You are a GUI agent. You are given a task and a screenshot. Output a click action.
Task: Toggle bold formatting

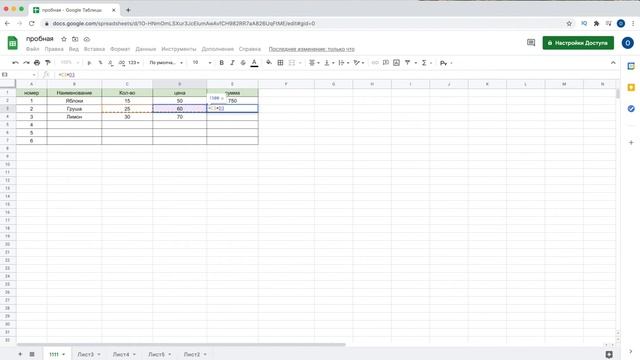click(x=221, y=63)
